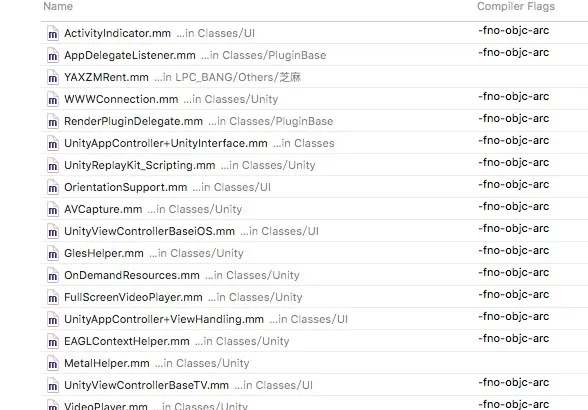Click the compiler flag for UnityReplayKit_Scripting.mm
Image resolution: width=588 pixels, height=410 pixels.
coord(514,162)
